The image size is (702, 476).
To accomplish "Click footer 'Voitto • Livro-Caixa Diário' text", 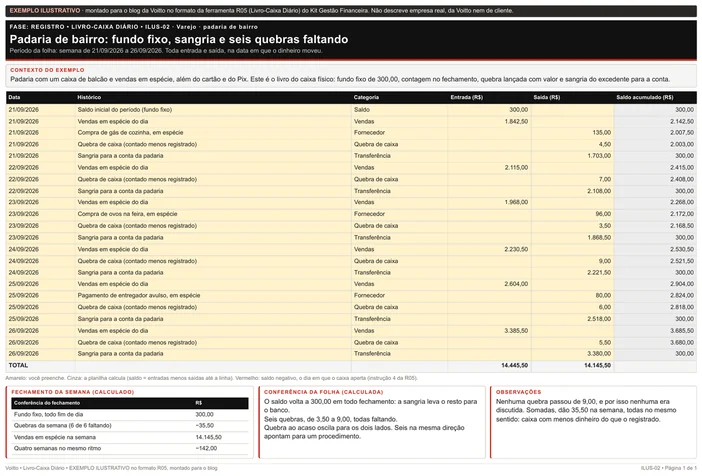I will pos(35,468).
